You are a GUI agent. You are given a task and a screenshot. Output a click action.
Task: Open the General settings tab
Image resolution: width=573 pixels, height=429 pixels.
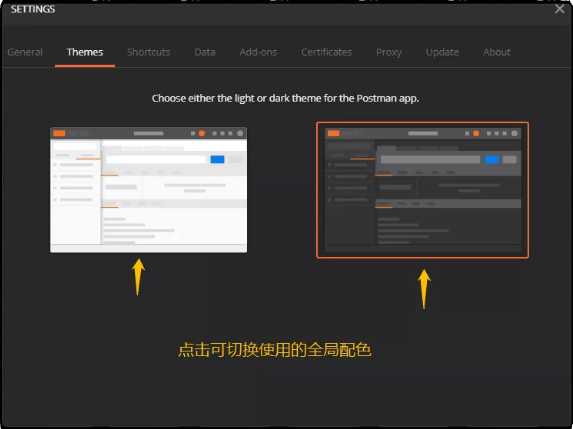click(x=25, y=52)
